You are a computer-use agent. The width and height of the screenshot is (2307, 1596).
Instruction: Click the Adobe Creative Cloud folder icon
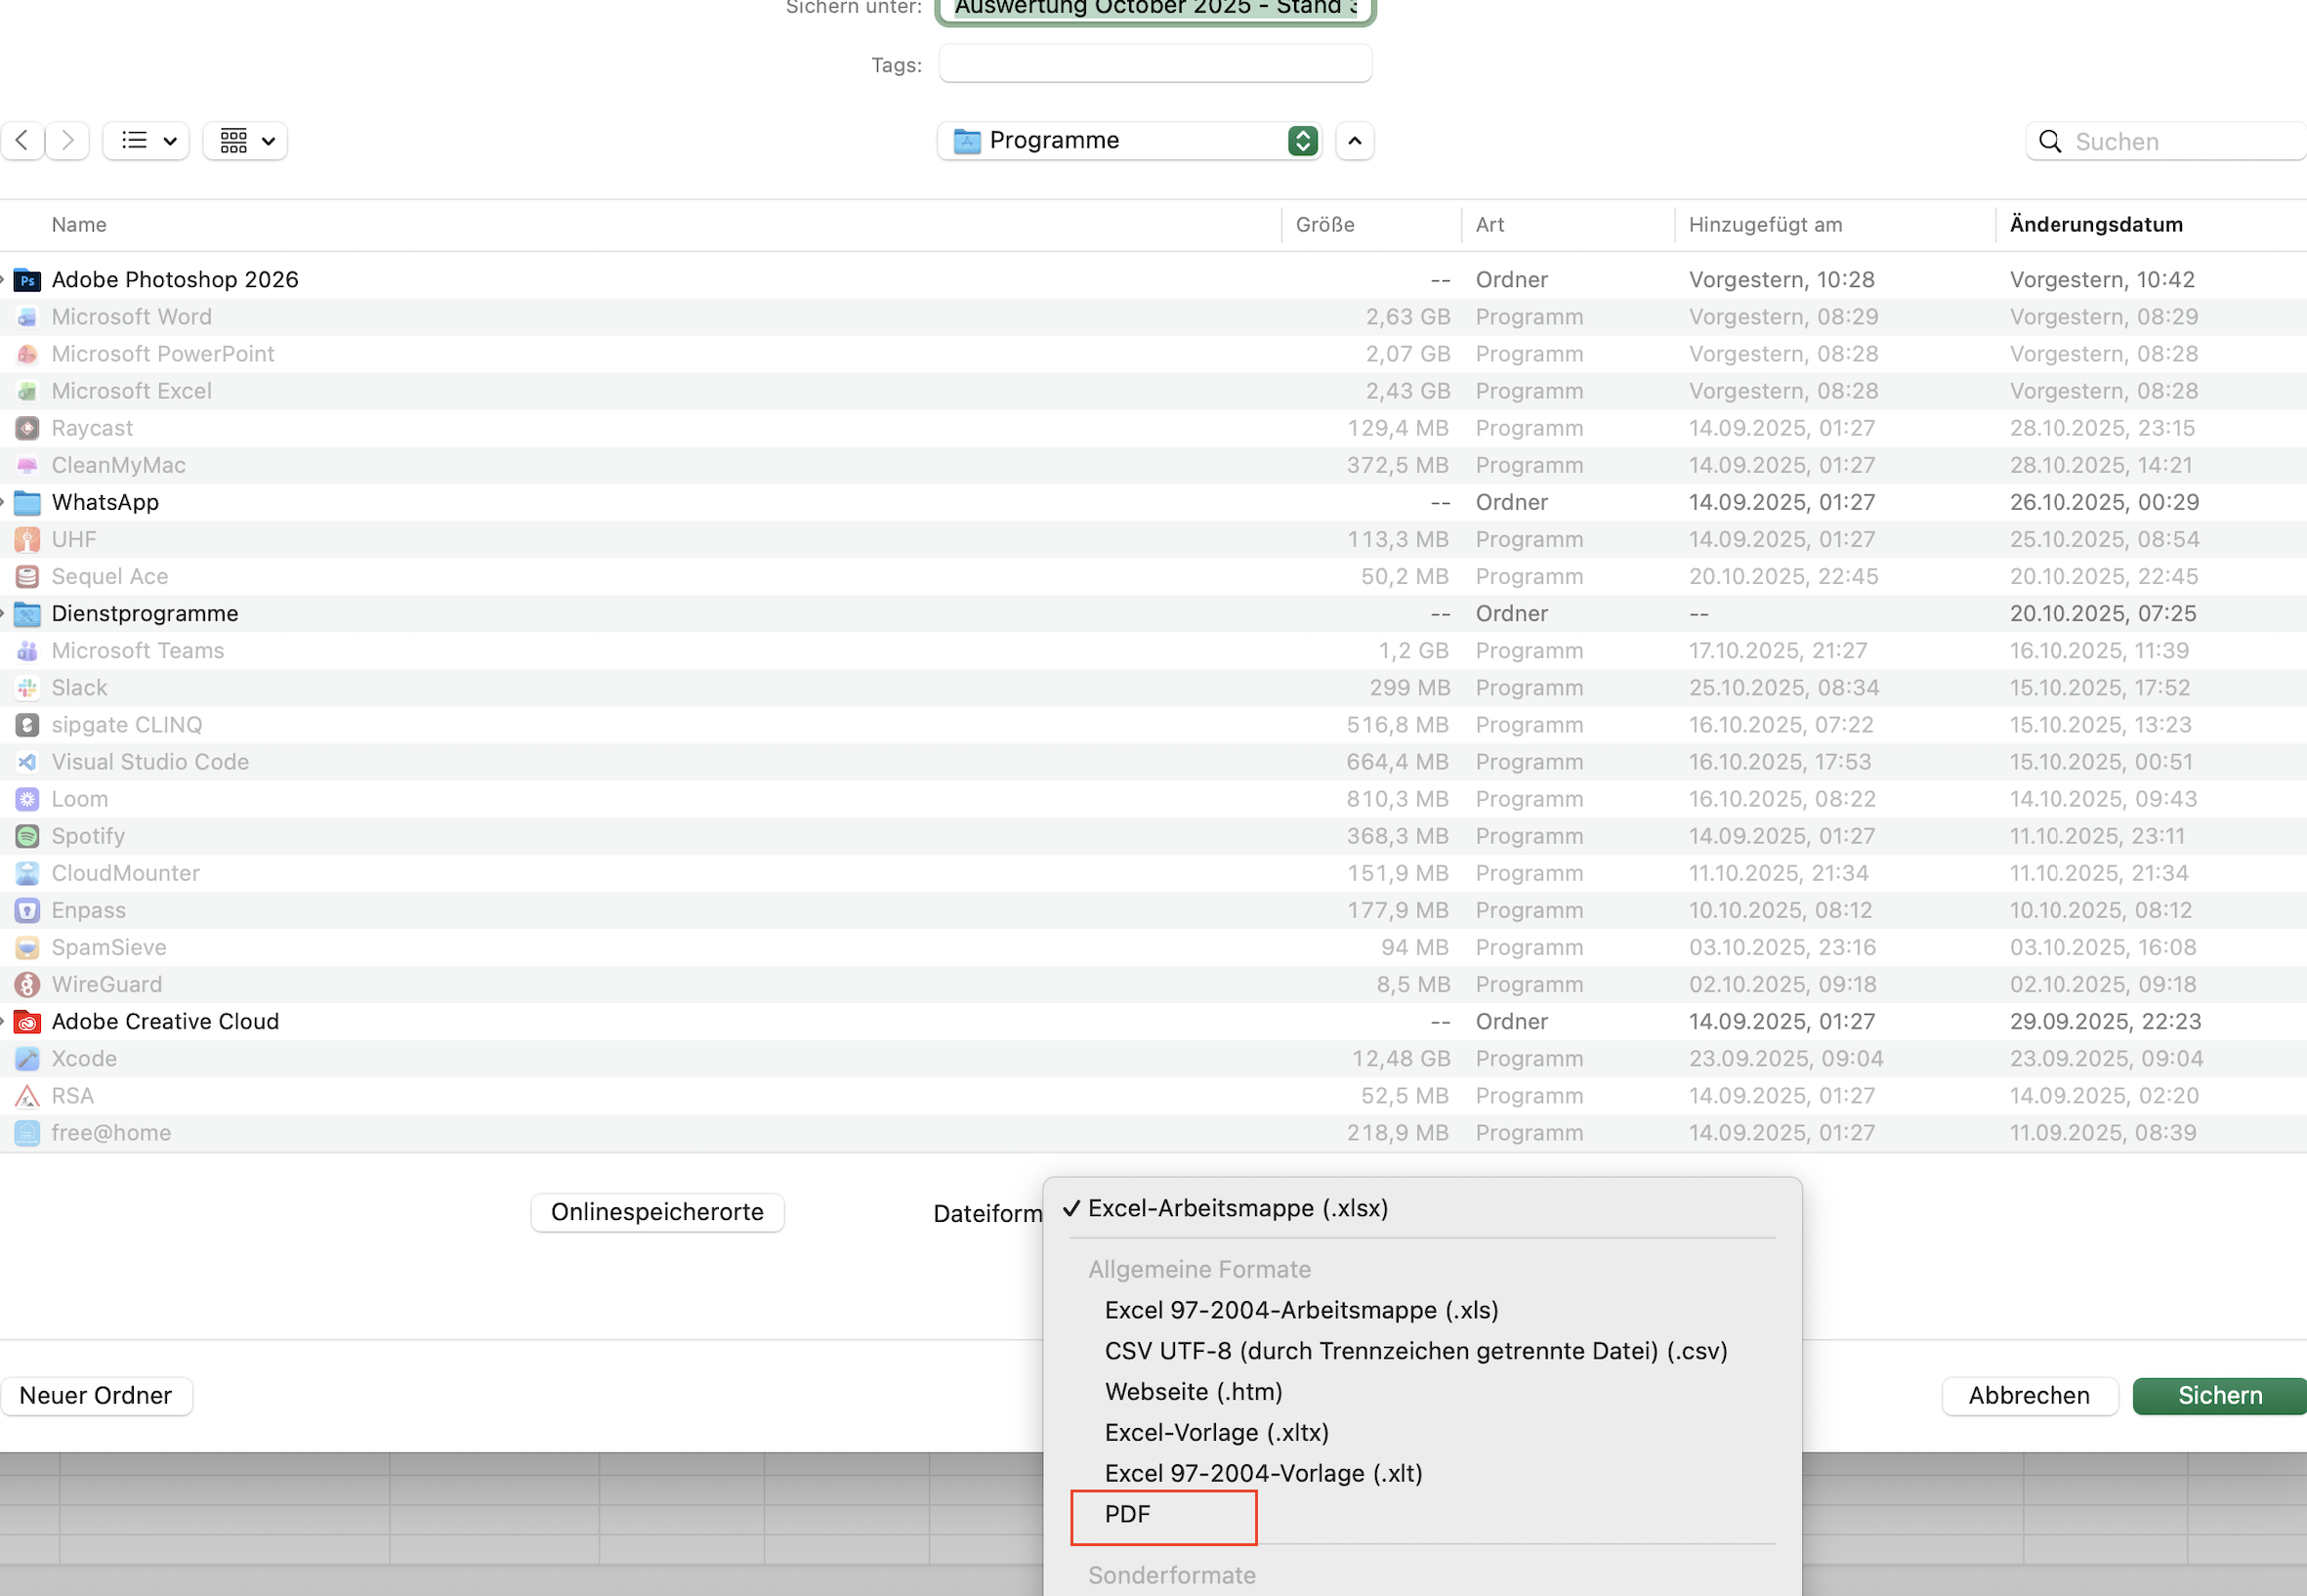[27, 1022]
